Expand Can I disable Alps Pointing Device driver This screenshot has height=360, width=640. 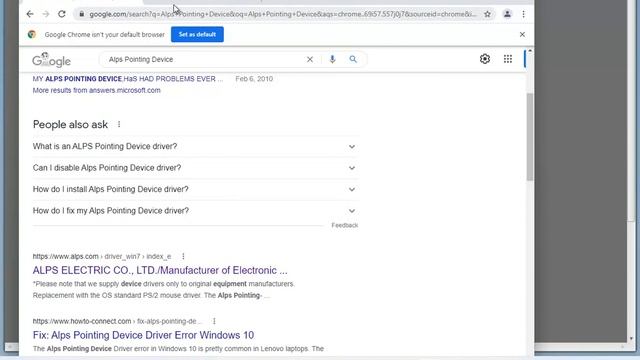[x=195, y=168]
